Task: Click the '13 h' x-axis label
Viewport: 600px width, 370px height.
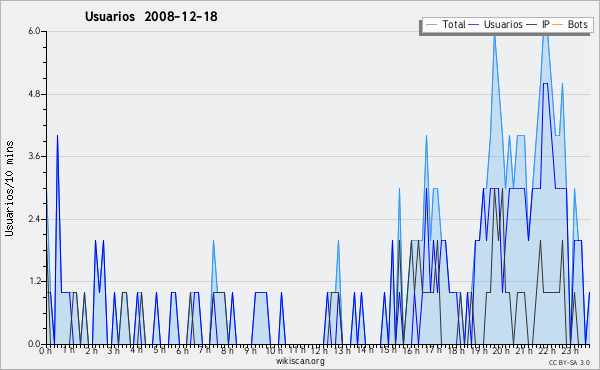Action: coord(342,350)
